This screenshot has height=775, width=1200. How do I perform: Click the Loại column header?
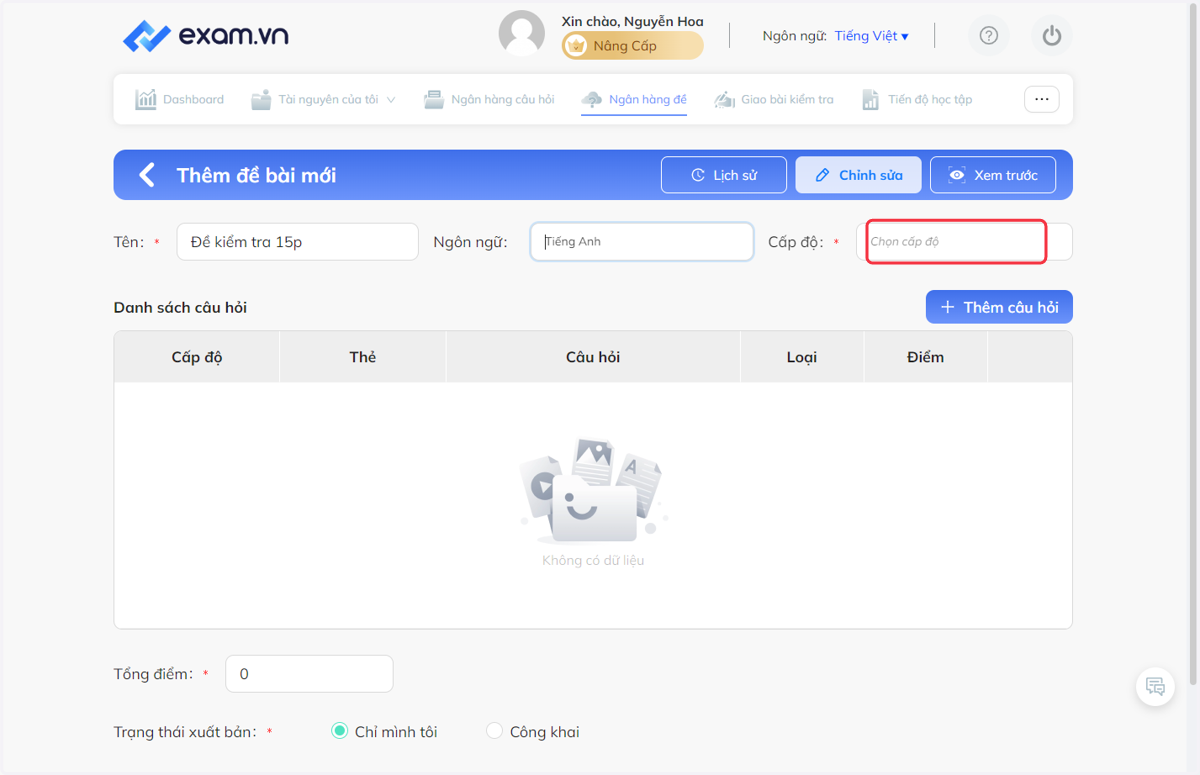click(x=802, y=357)
